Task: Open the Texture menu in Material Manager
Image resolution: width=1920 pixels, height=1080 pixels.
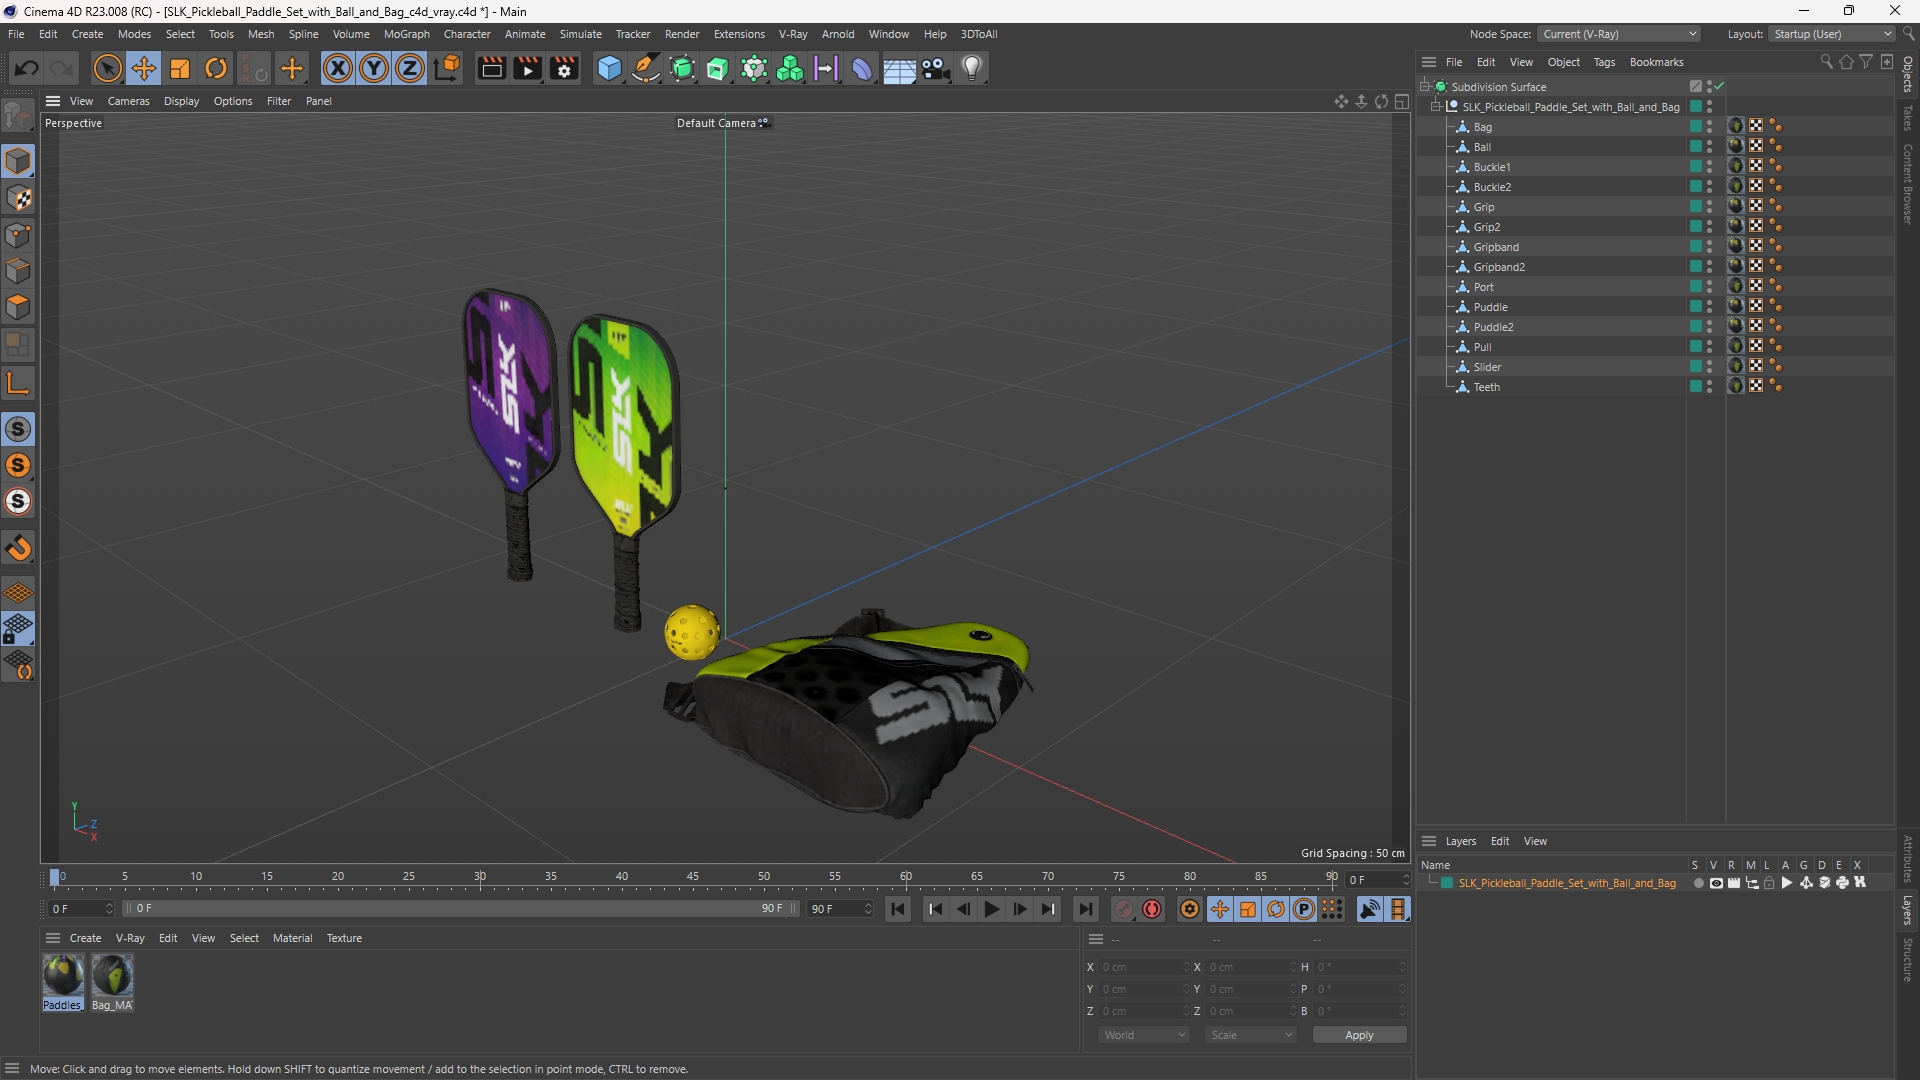Action: point(344,938)
